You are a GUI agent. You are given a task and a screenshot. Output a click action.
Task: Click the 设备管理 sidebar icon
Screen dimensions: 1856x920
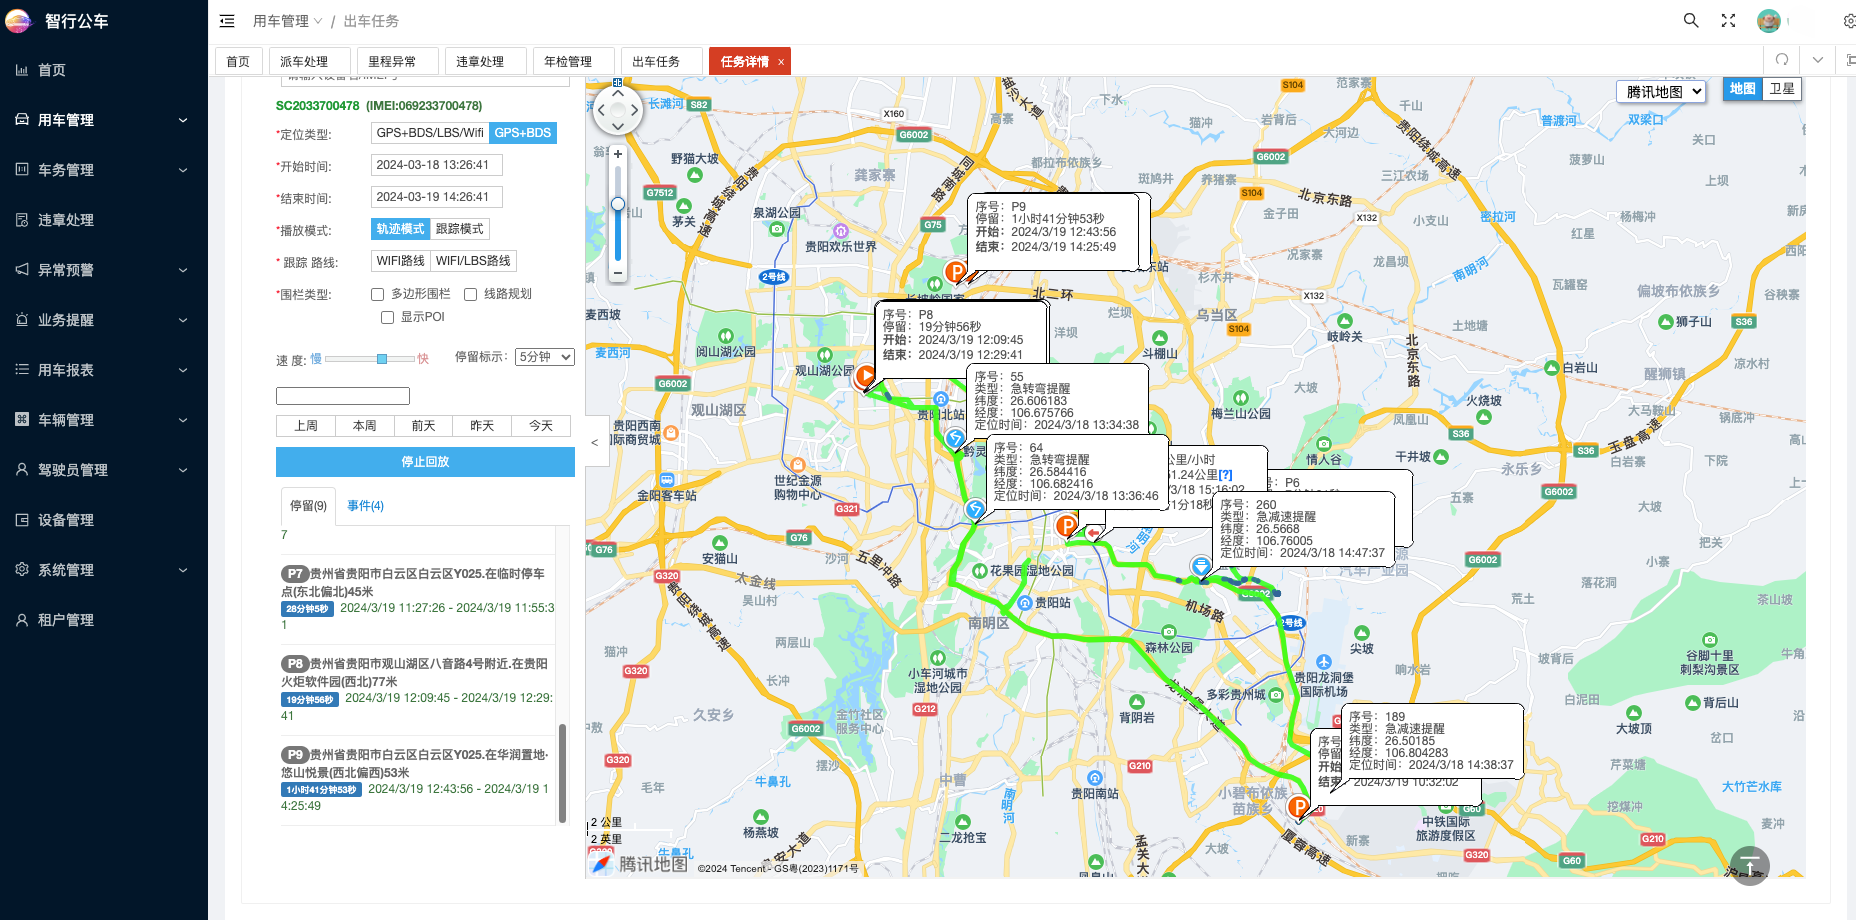[x=22, y=520]
